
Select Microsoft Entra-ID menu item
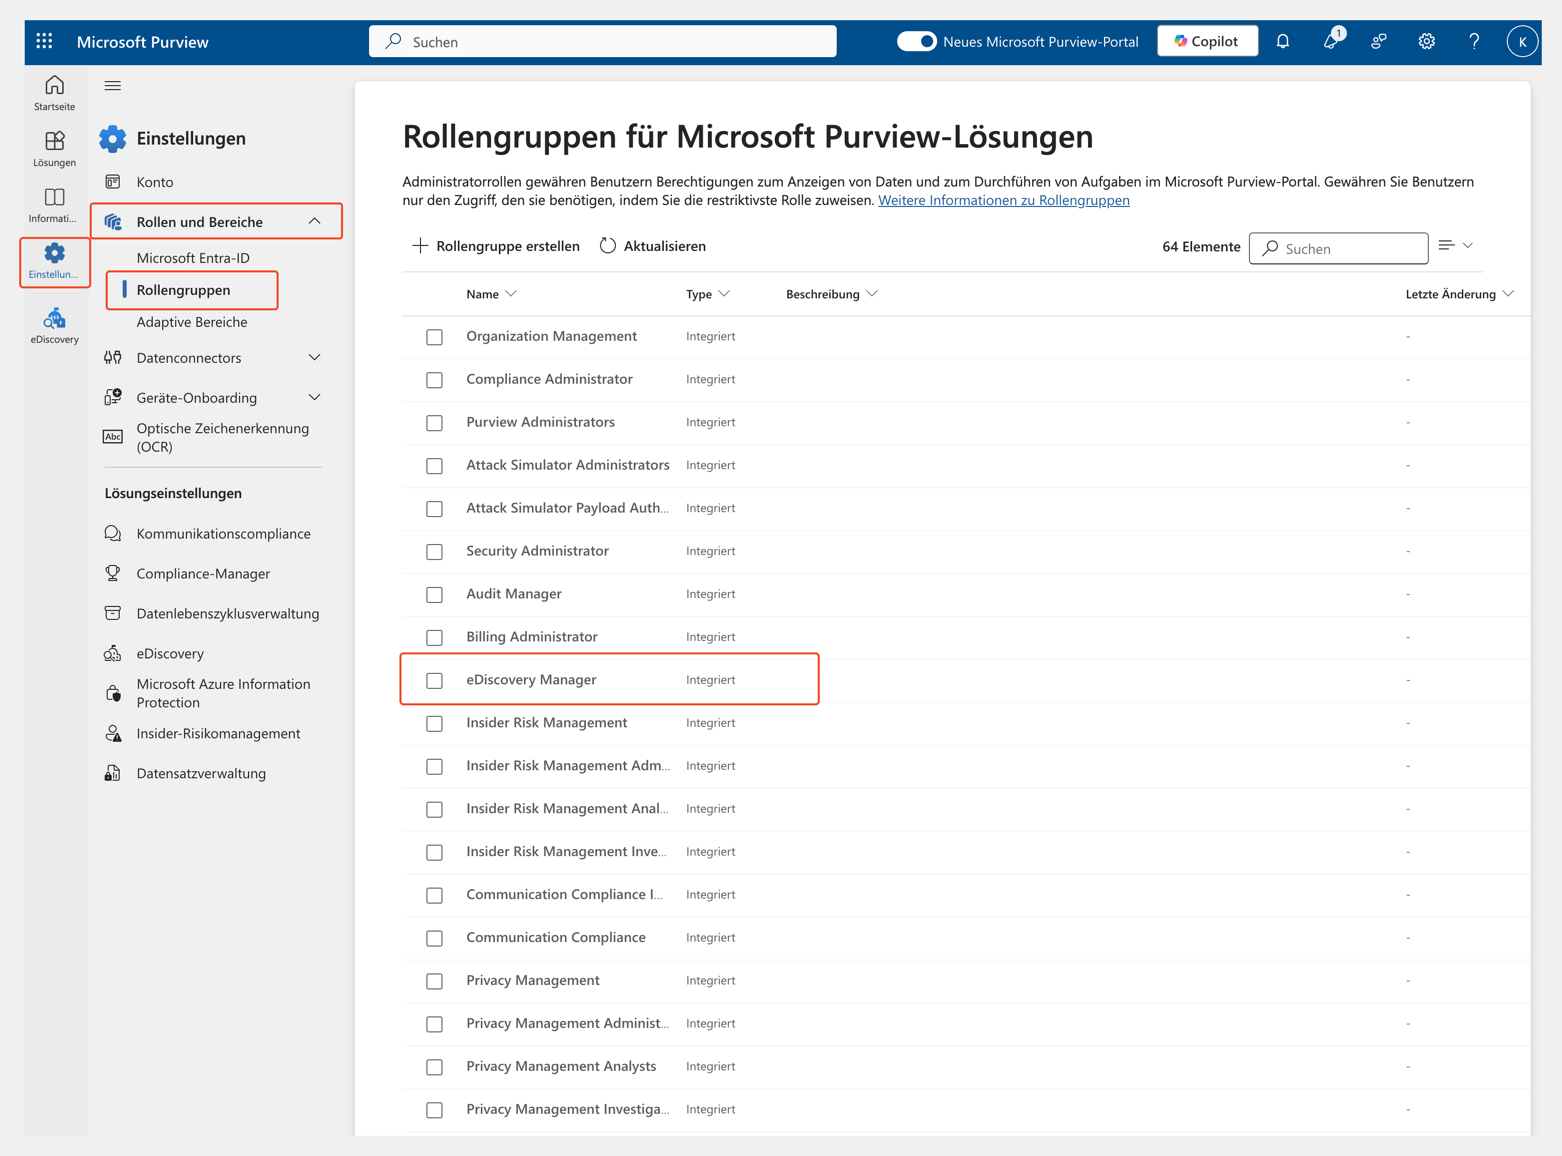click(193, 258)
